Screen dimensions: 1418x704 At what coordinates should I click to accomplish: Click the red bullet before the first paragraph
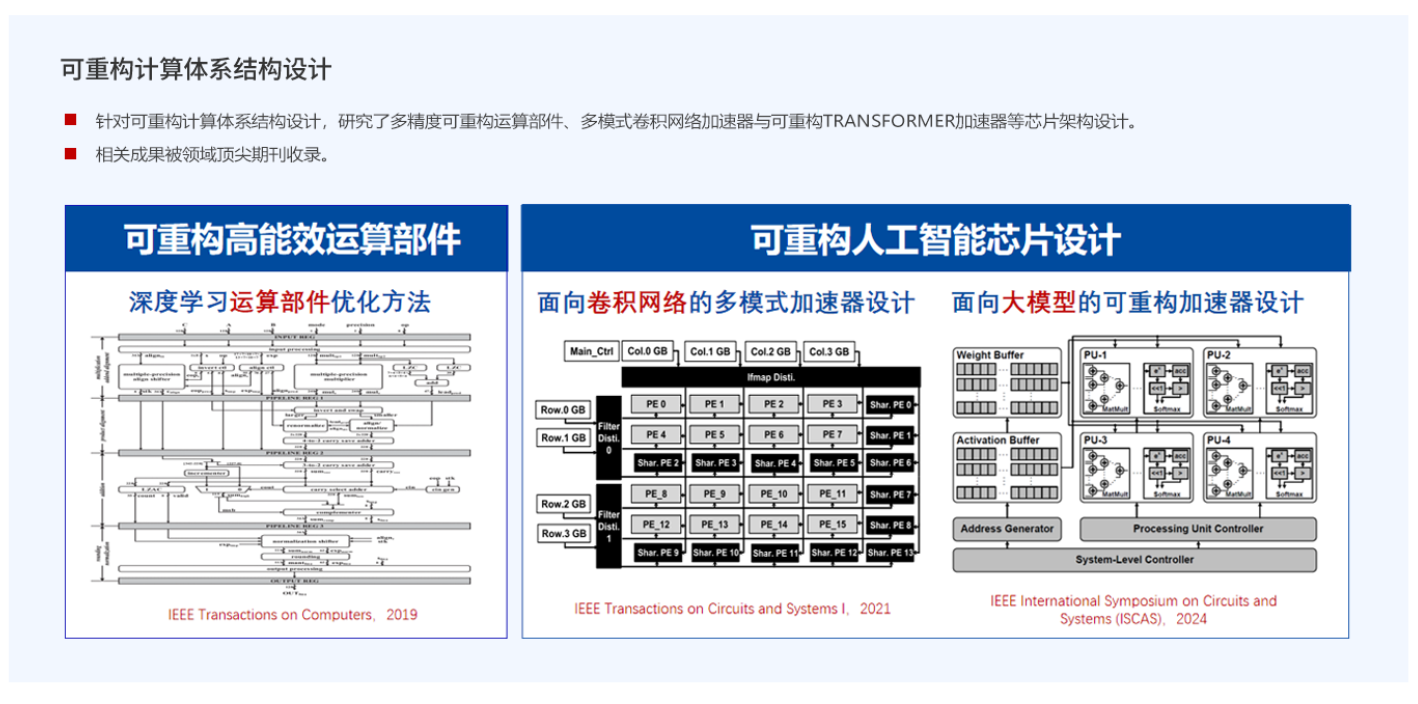(x=70, y=120)
